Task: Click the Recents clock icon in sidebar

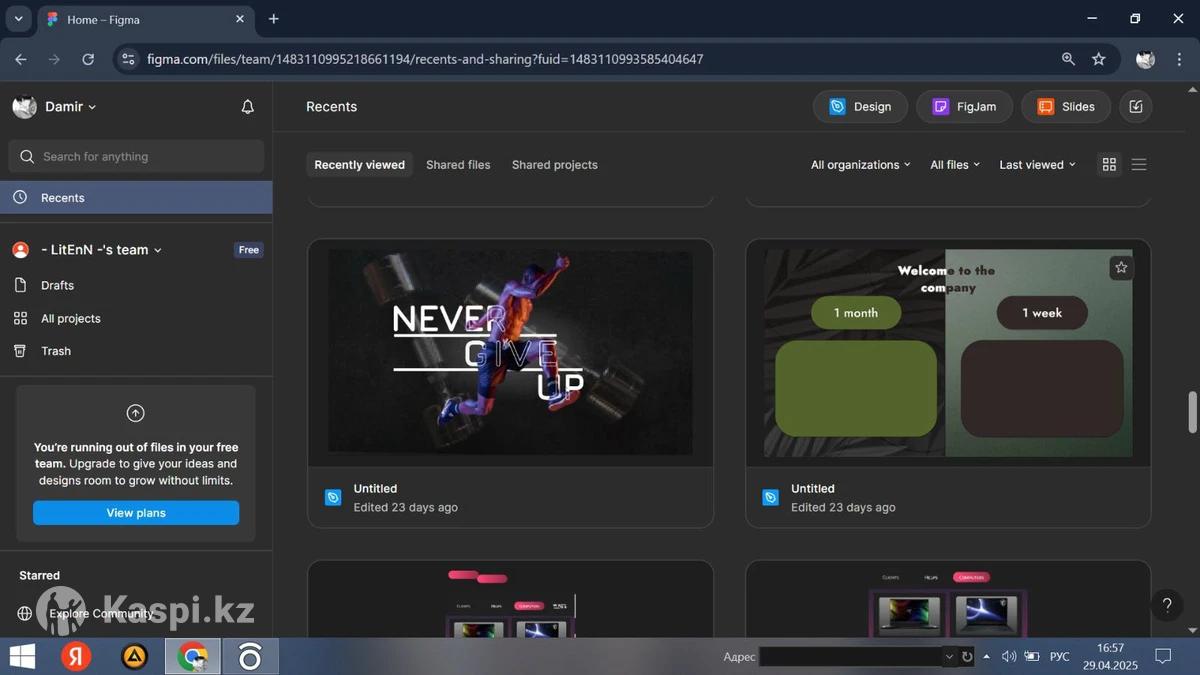Action: (20, 197)
